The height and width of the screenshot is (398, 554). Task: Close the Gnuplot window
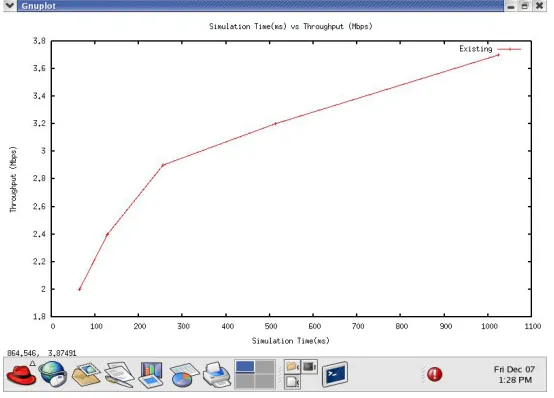pos(539,6)
